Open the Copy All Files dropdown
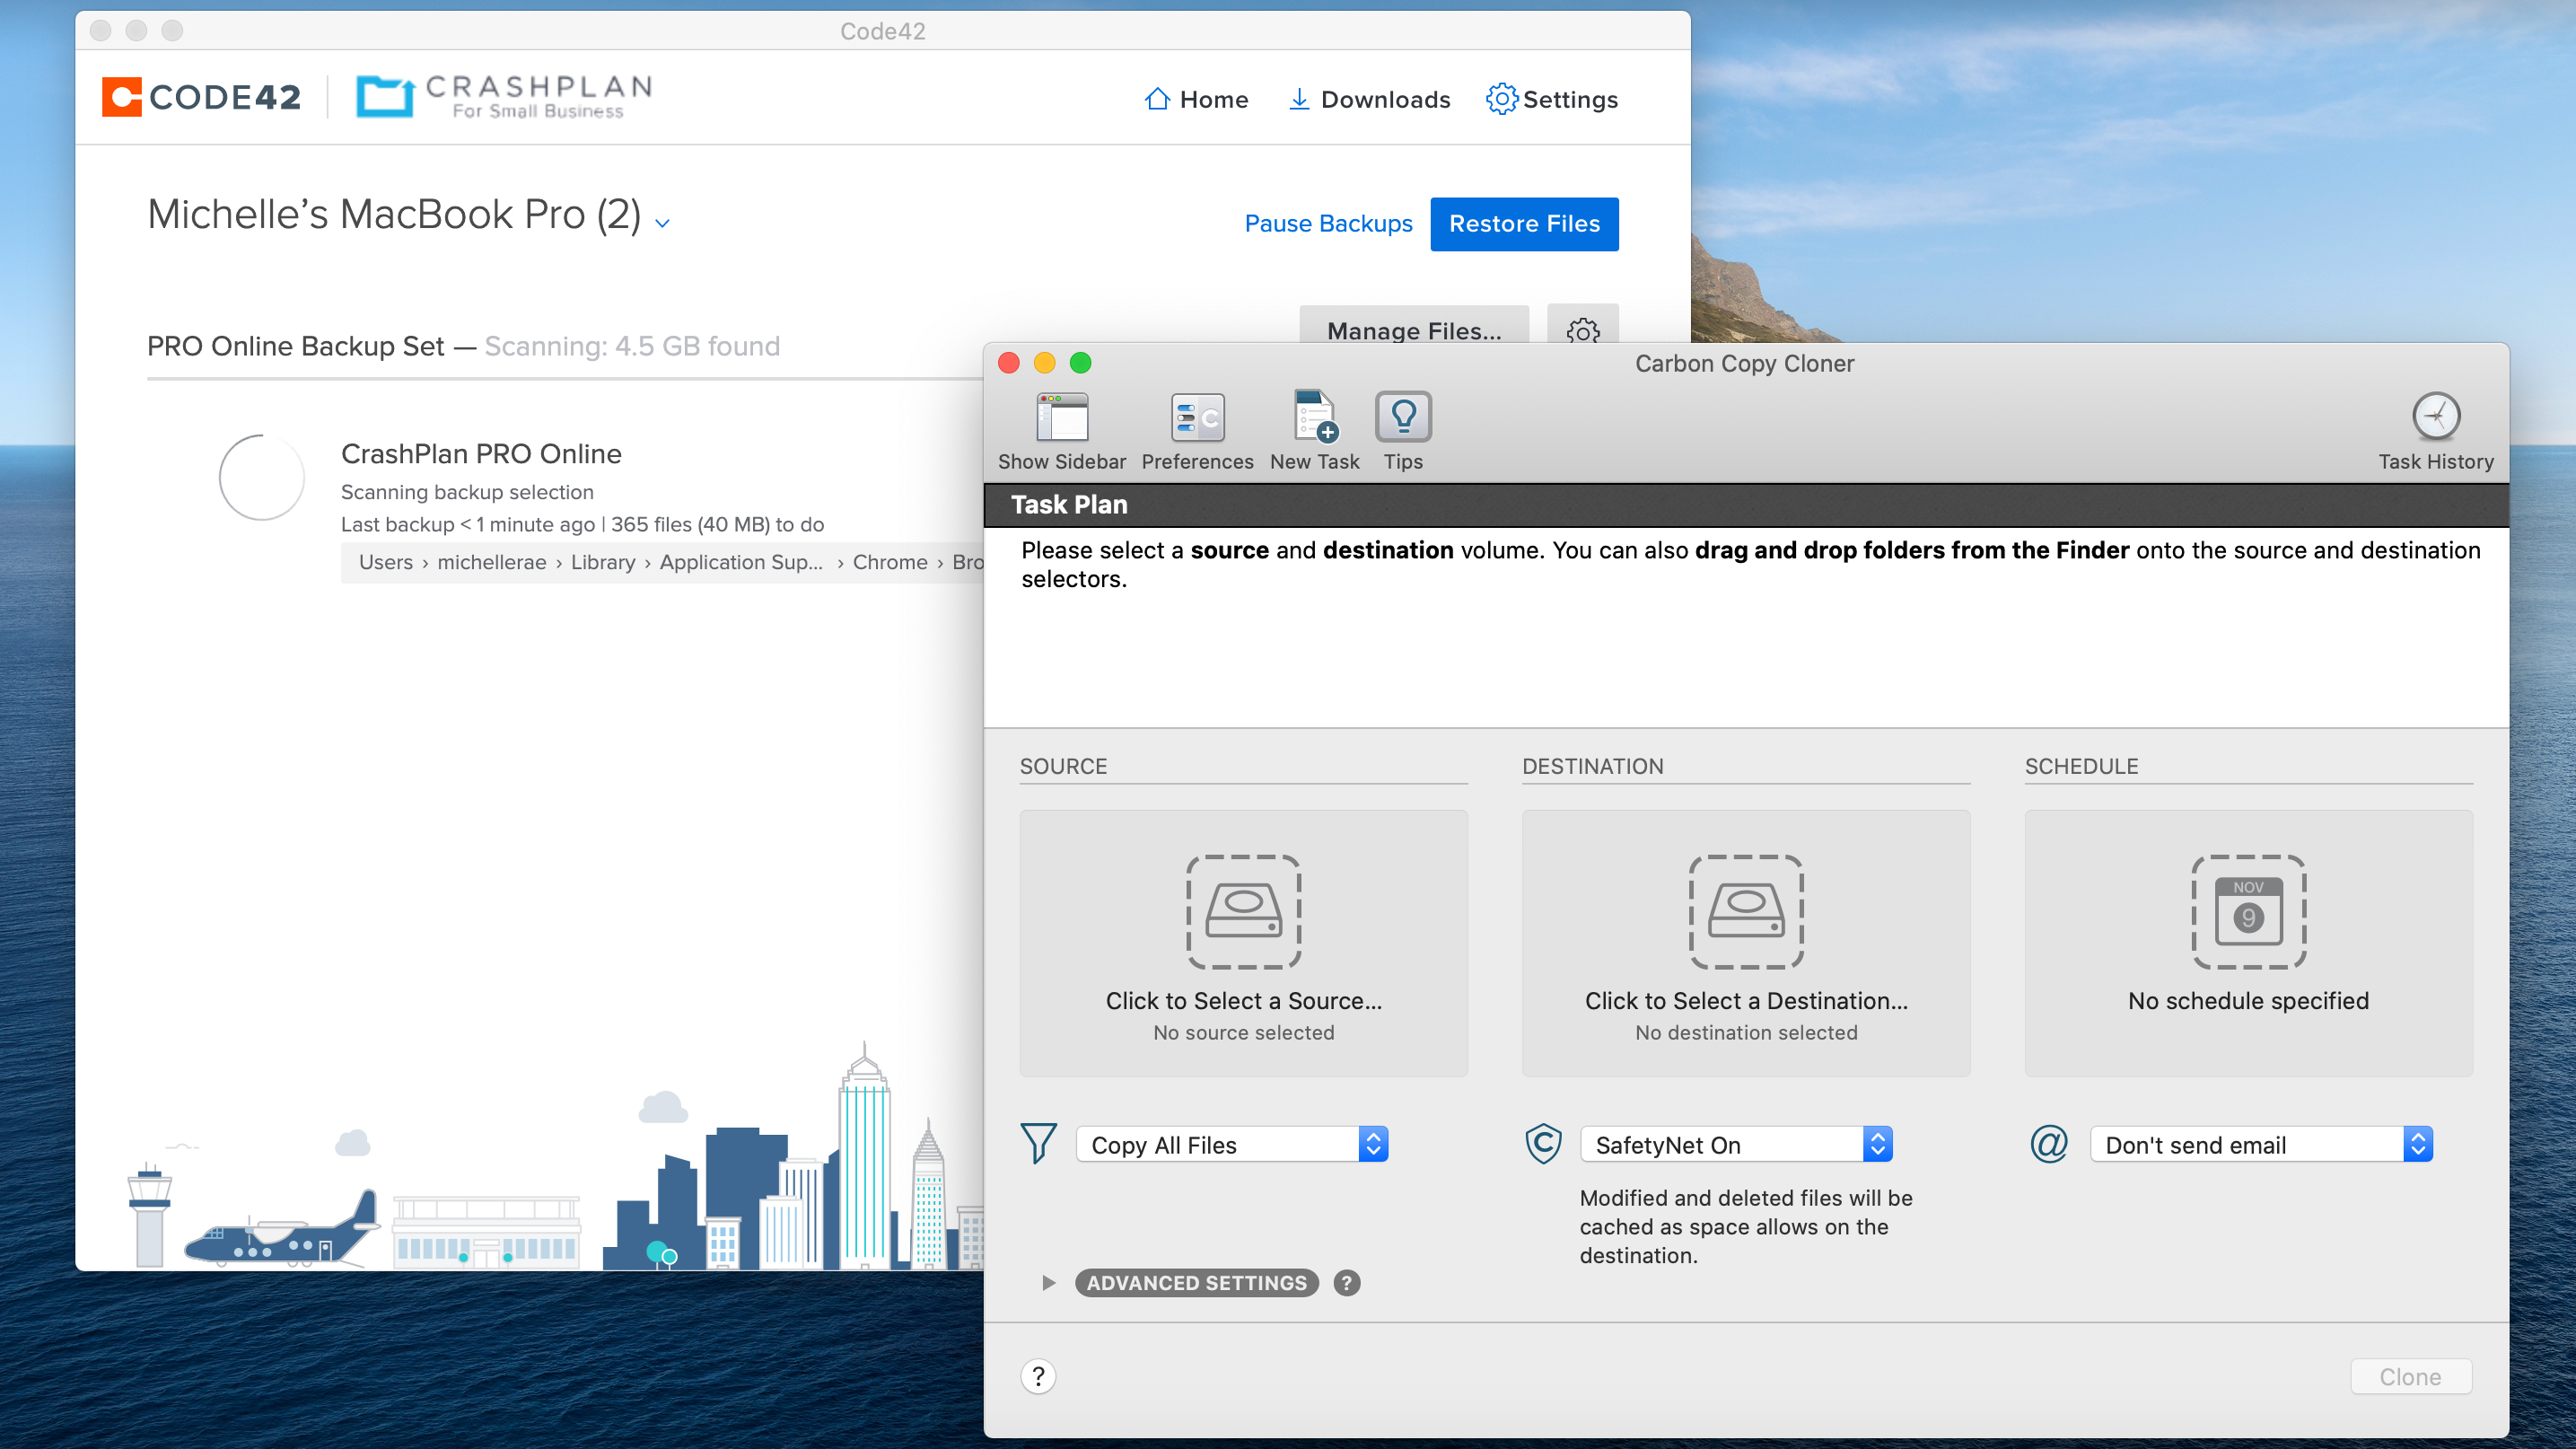 pyautogui.click(x=1232, y=1145)
